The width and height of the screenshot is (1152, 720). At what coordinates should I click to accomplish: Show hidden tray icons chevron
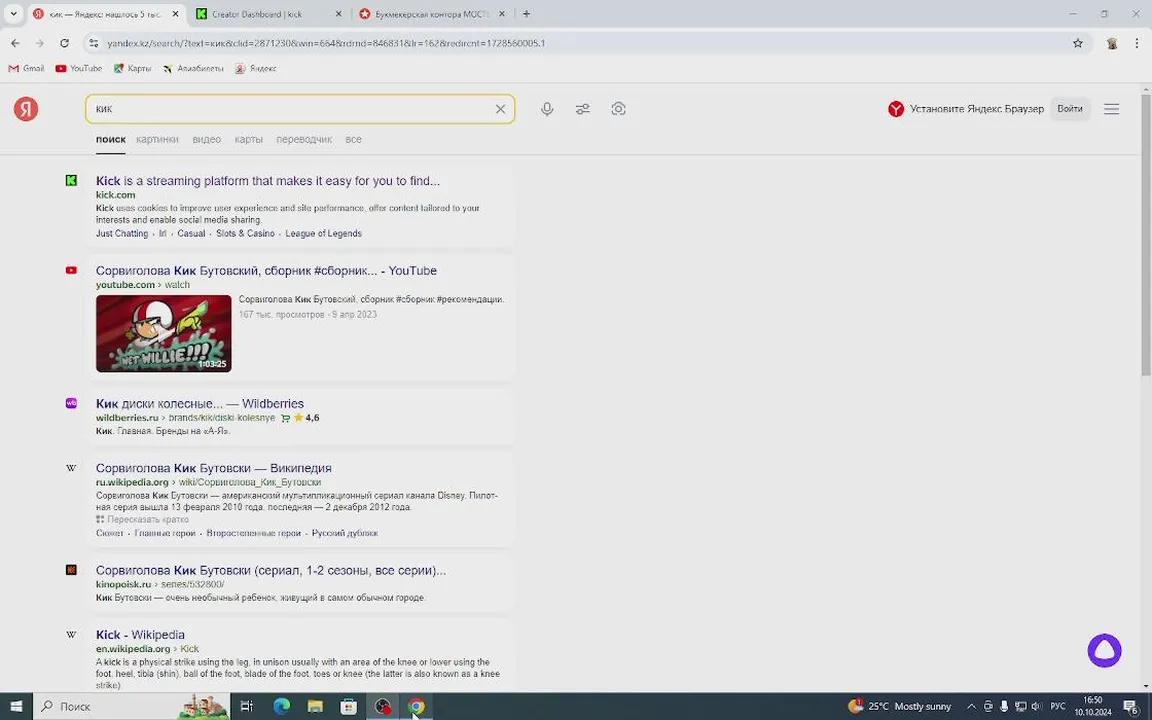(x=971, y=706)
